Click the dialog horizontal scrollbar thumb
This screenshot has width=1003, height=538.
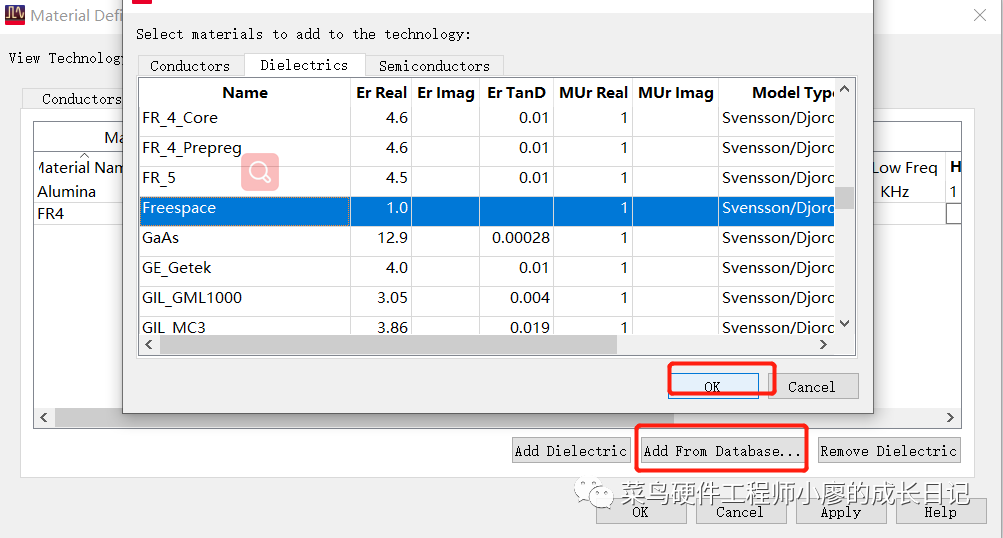coord(388,345)
